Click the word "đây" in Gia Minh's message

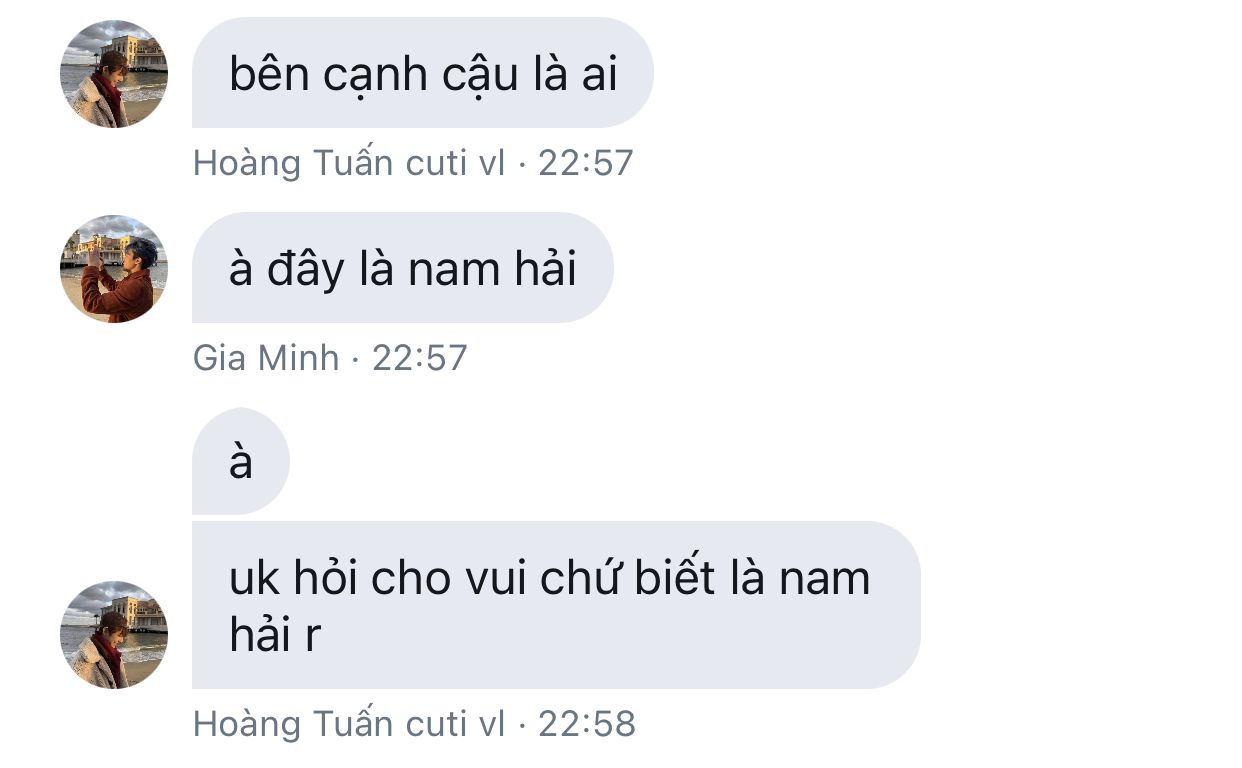(x=305, y=270)
